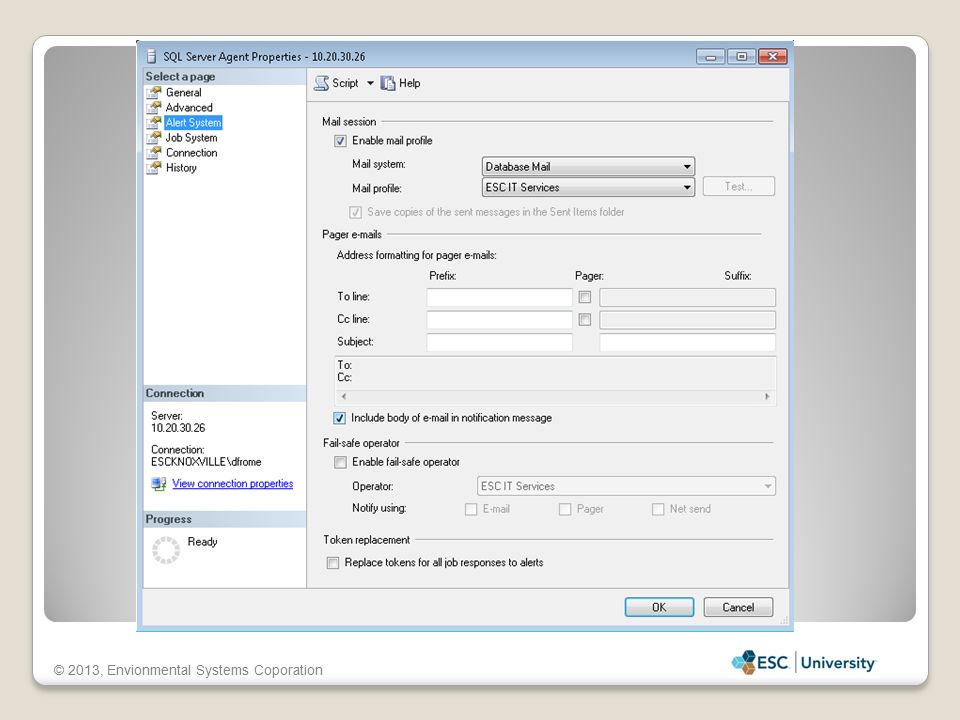Screen dimensions: 960x720
Task: Click the preview scrollbar left arrow
Action: 343,397
